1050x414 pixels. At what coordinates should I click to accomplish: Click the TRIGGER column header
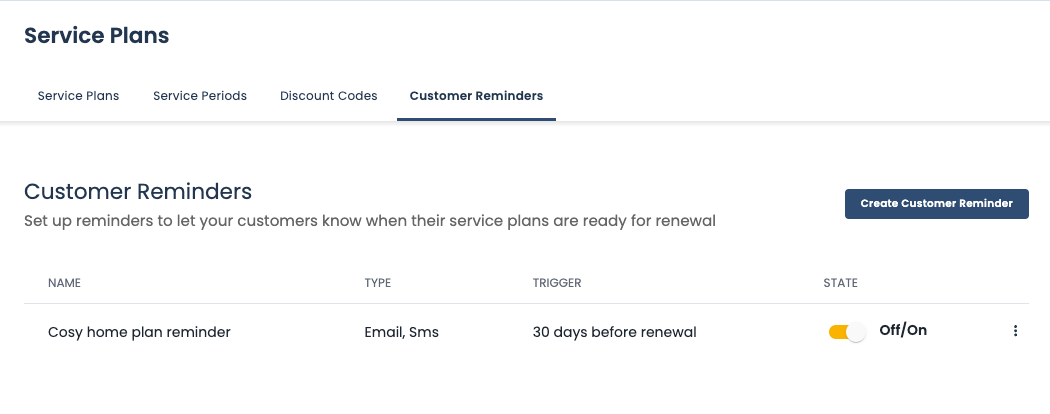[557, 283]
